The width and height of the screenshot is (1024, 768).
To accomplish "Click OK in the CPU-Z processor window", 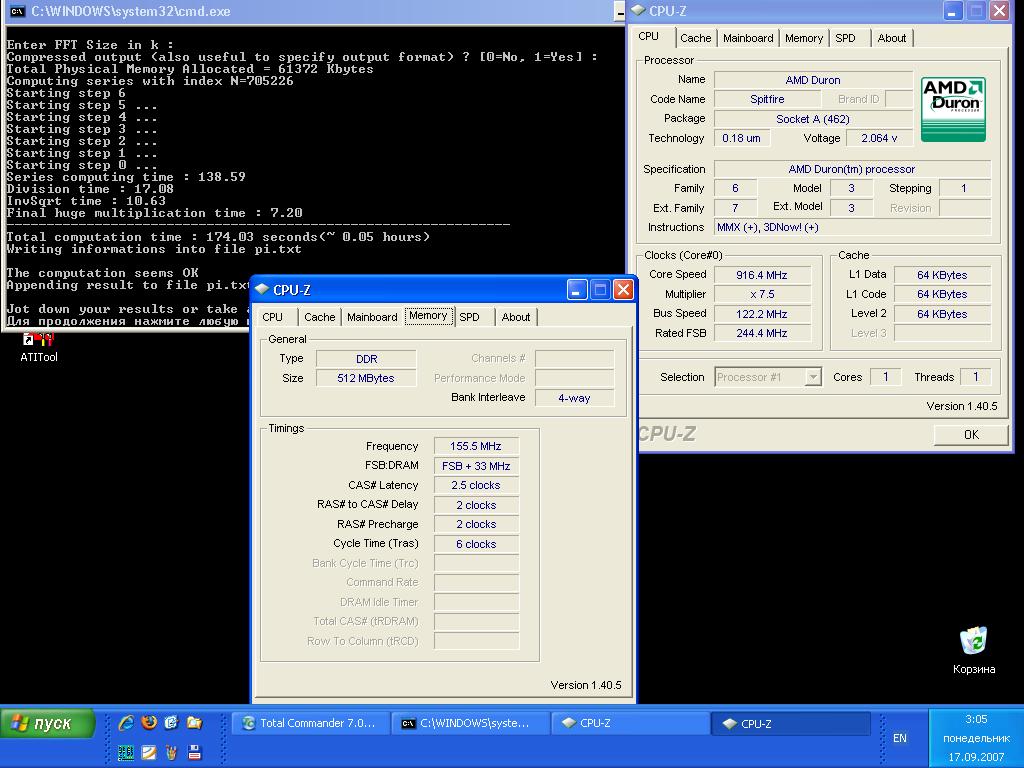I will [971, 435].
